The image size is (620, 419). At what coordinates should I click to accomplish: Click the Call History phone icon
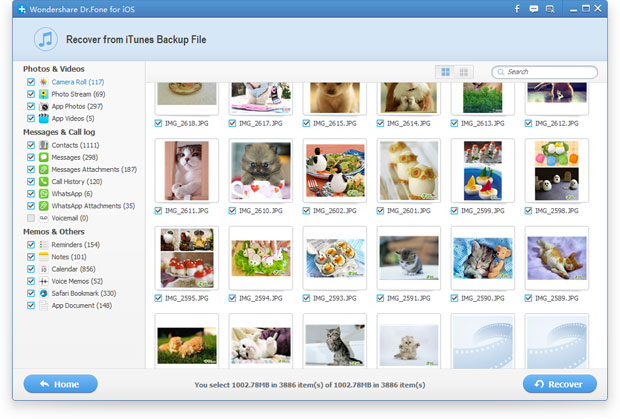(x=43, y=181)
